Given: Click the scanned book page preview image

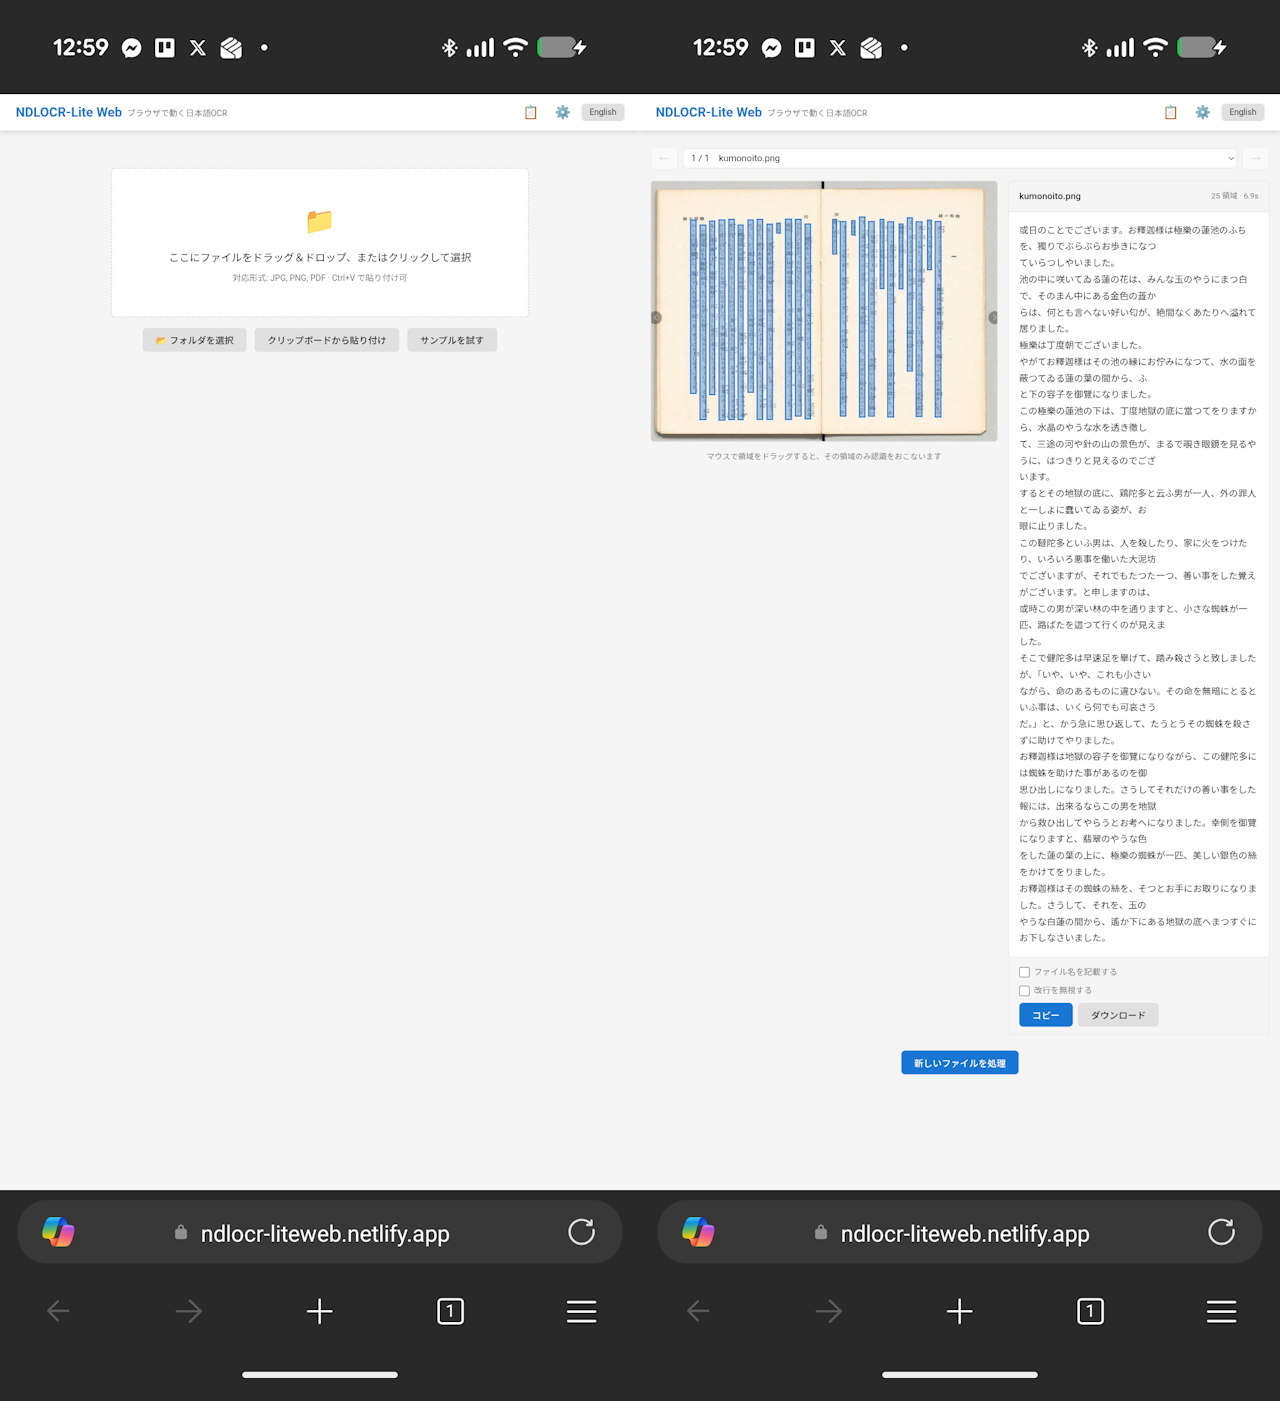Looking at the screenshot, I should [824, 311].
